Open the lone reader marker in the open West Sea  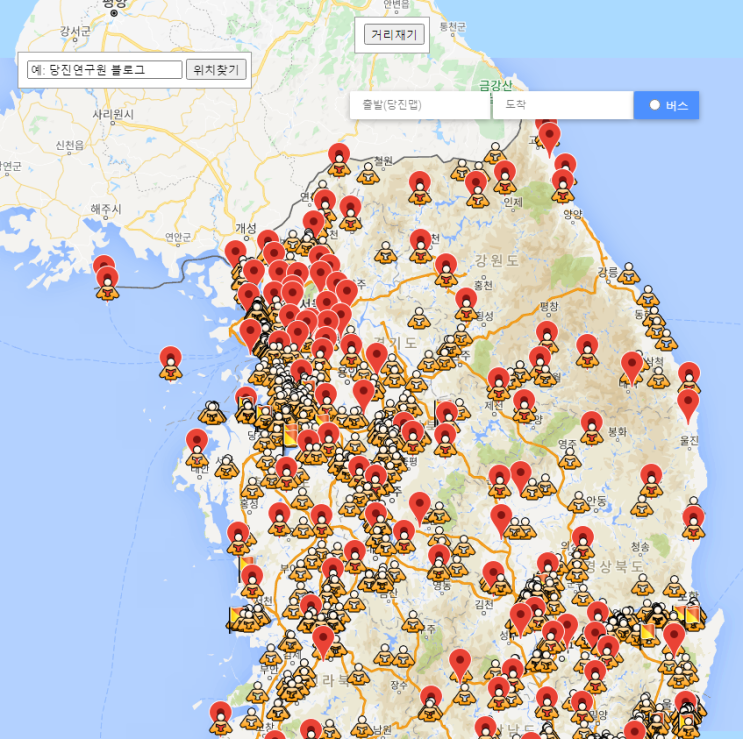171,363
